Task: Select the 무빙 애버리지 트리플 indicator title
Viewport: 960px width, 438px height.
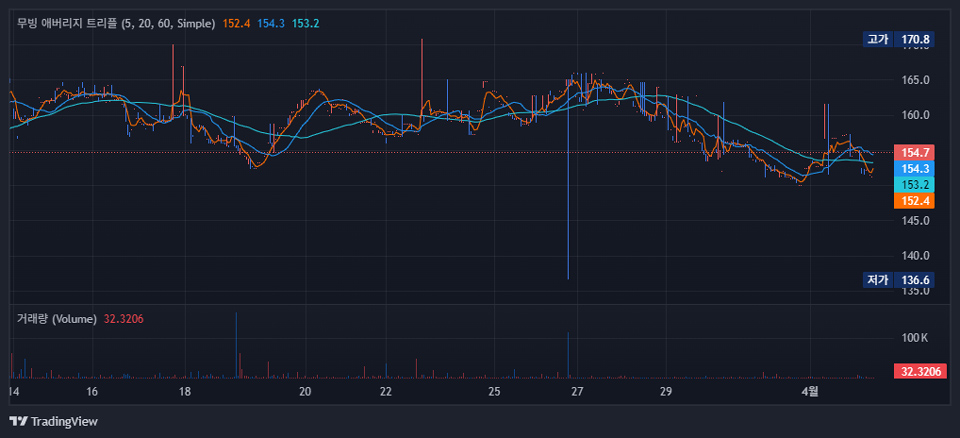Action: click(116, 23)
